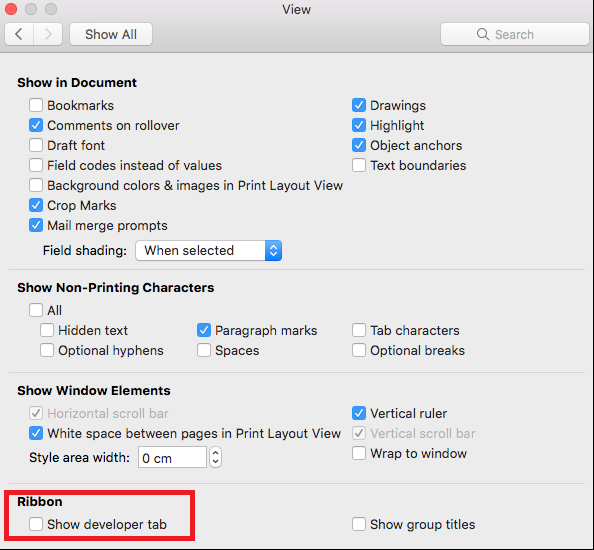Click inside the Style area width field
Viewport: 594px width, 550px height.
[172, 457]
